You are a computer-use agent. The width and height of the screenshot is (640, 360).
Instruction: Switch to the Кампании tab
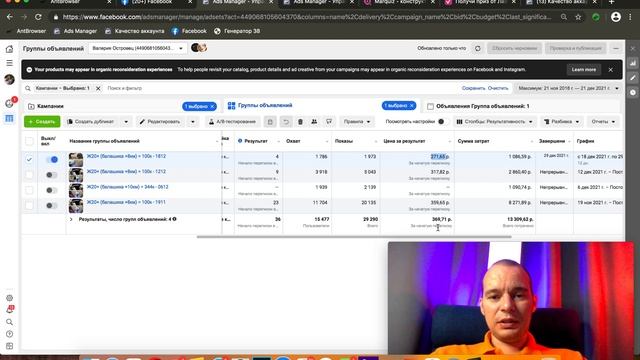(121, 106)
